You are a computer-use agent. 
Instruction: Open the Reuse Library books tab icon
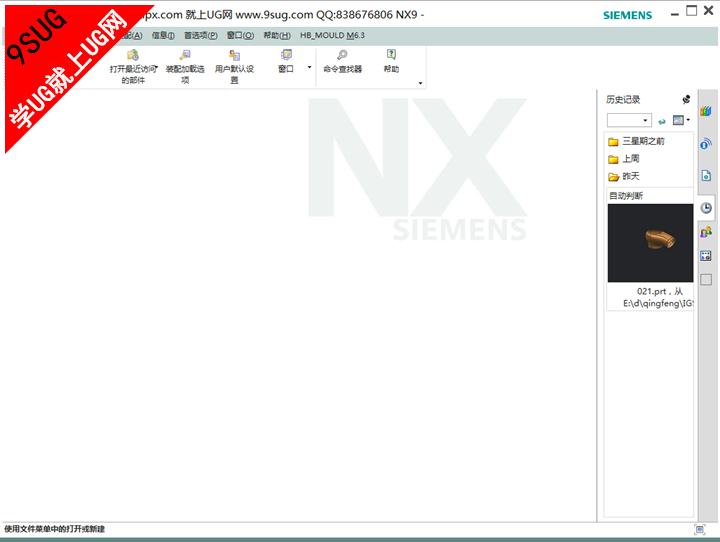[706, 111]
